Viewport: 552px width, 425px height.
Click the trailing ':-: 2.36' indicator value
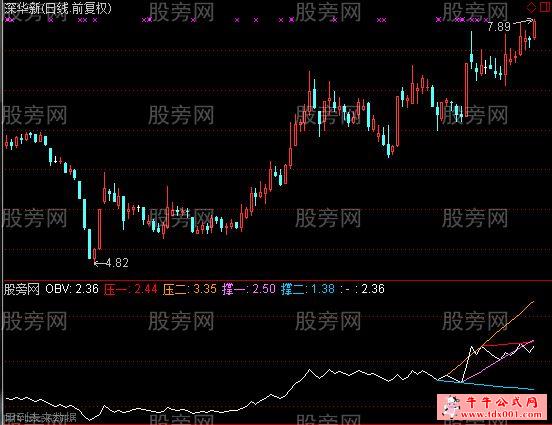click(363, 289)
